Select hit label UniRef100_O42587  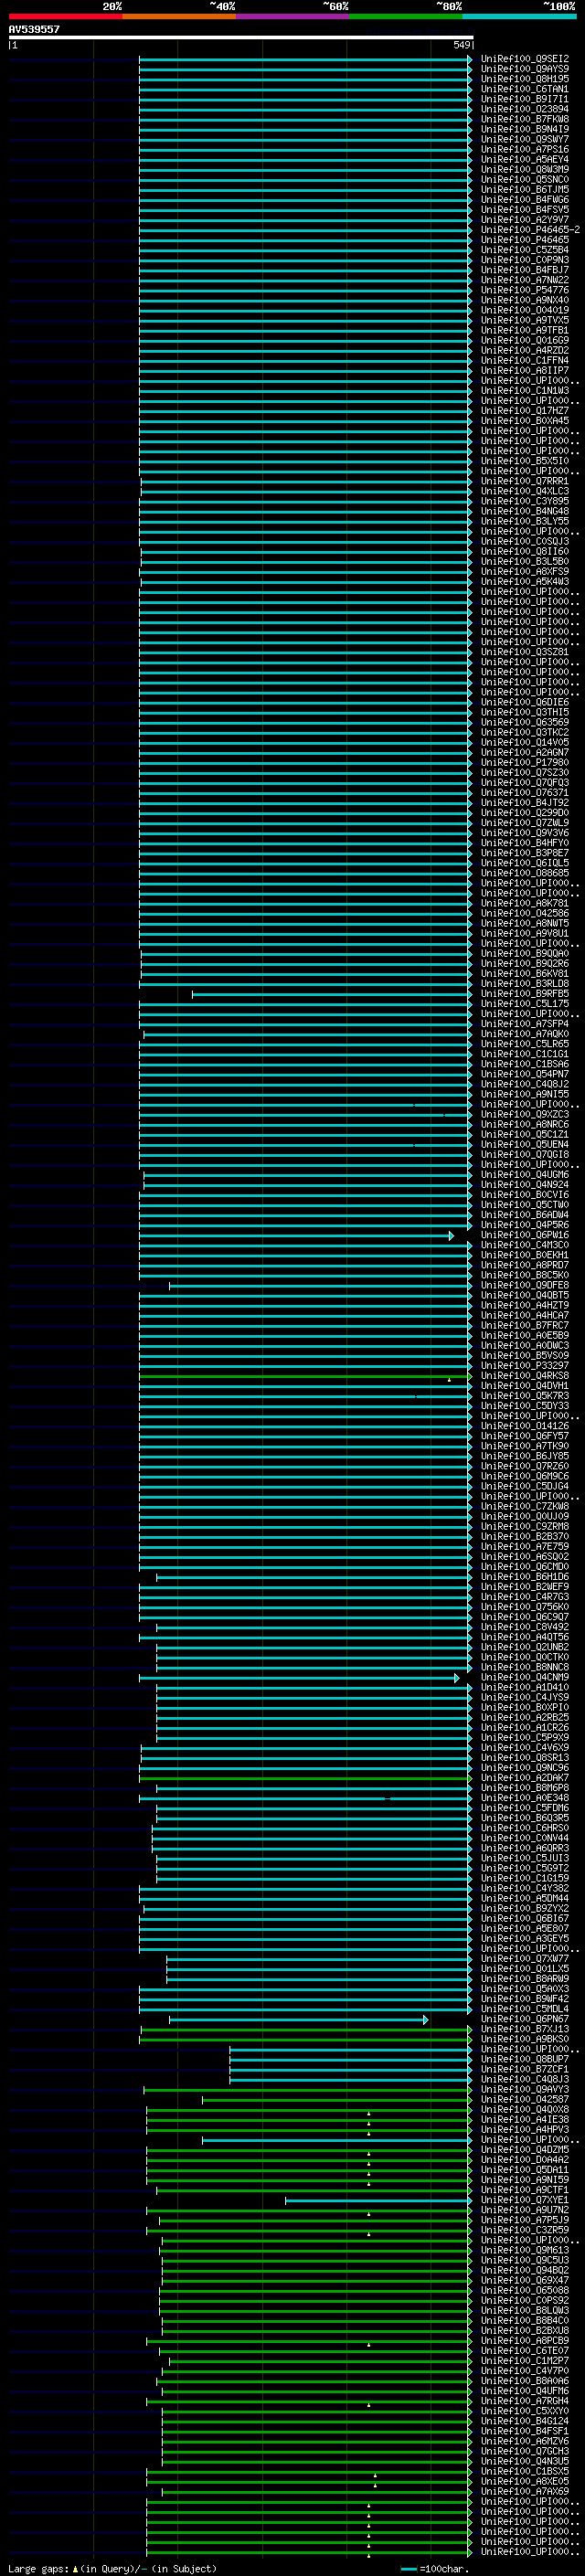point(525,2099)
